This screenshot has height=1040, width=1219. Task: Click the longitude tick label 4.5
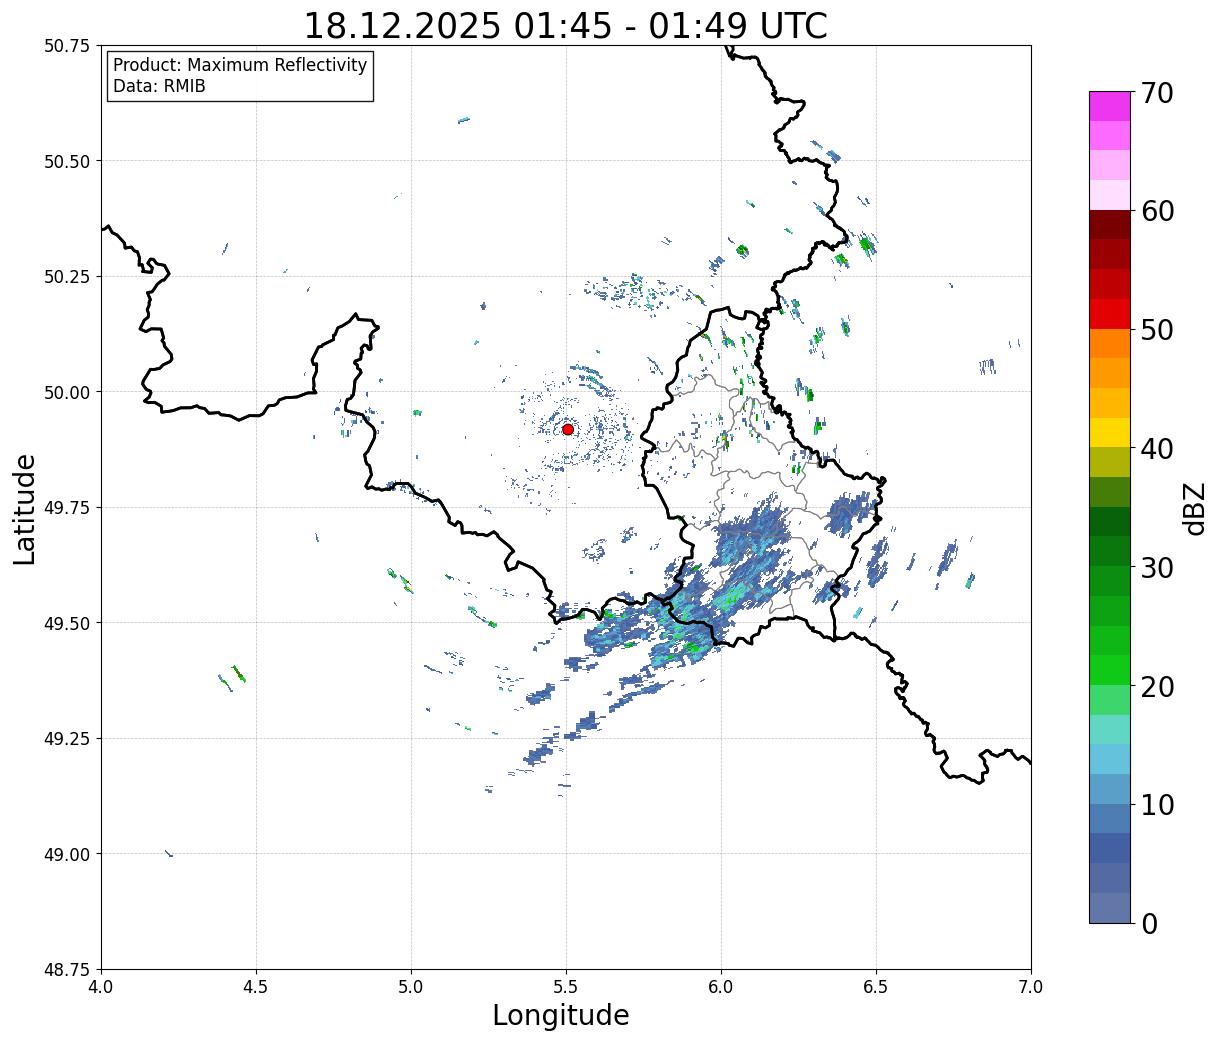[x=256, y=987]
